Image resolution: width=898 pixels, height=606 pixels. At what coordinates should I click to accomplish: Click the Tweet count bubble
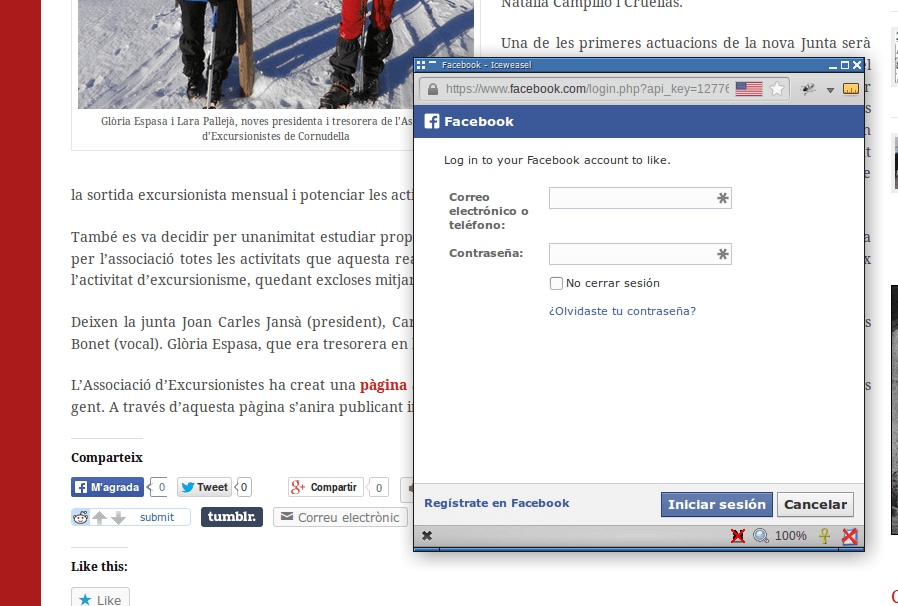click(244, 487)
